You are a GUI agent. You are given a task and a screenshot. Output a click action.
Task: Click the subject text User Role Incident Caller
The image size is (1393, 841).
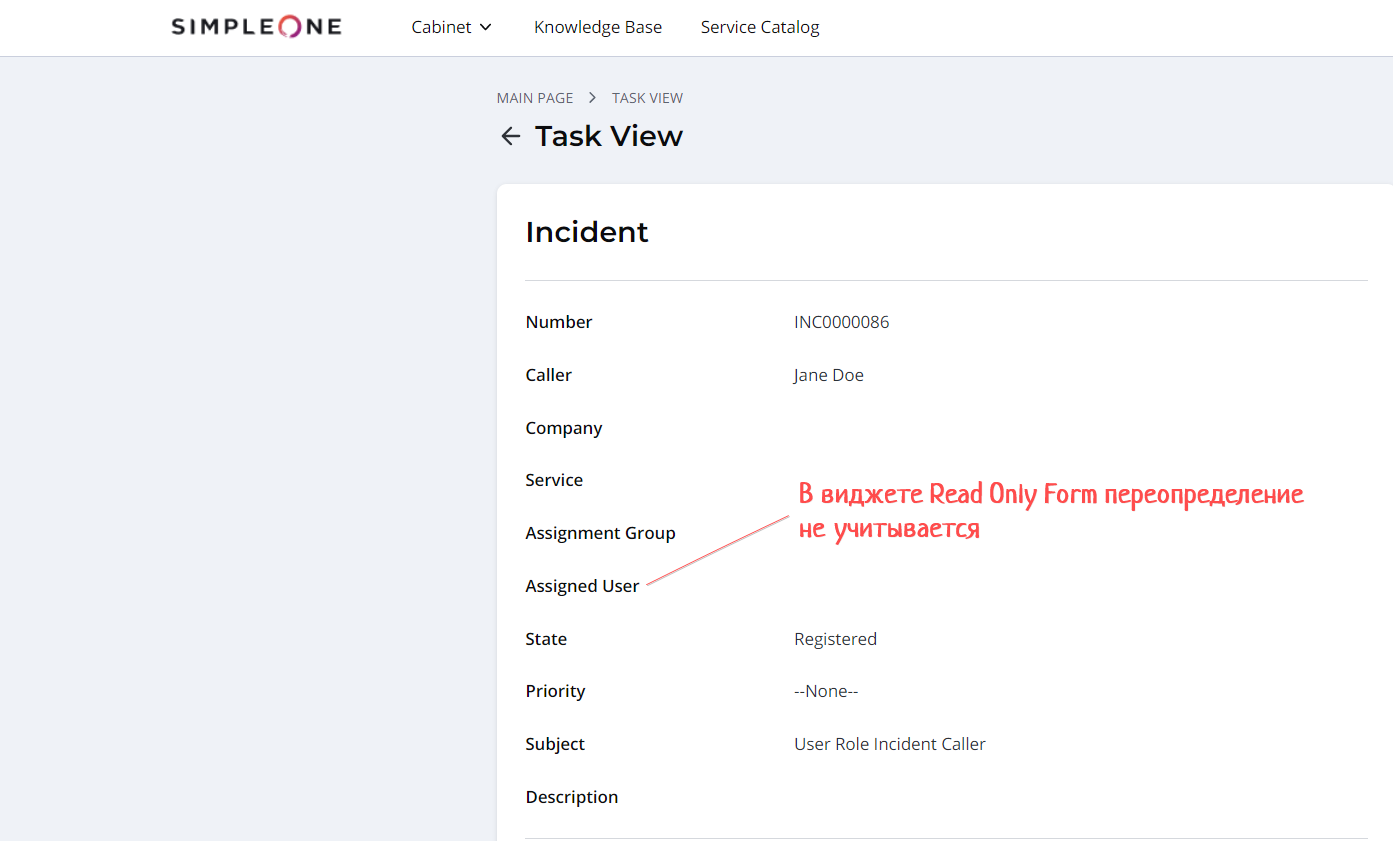[889, 744]
